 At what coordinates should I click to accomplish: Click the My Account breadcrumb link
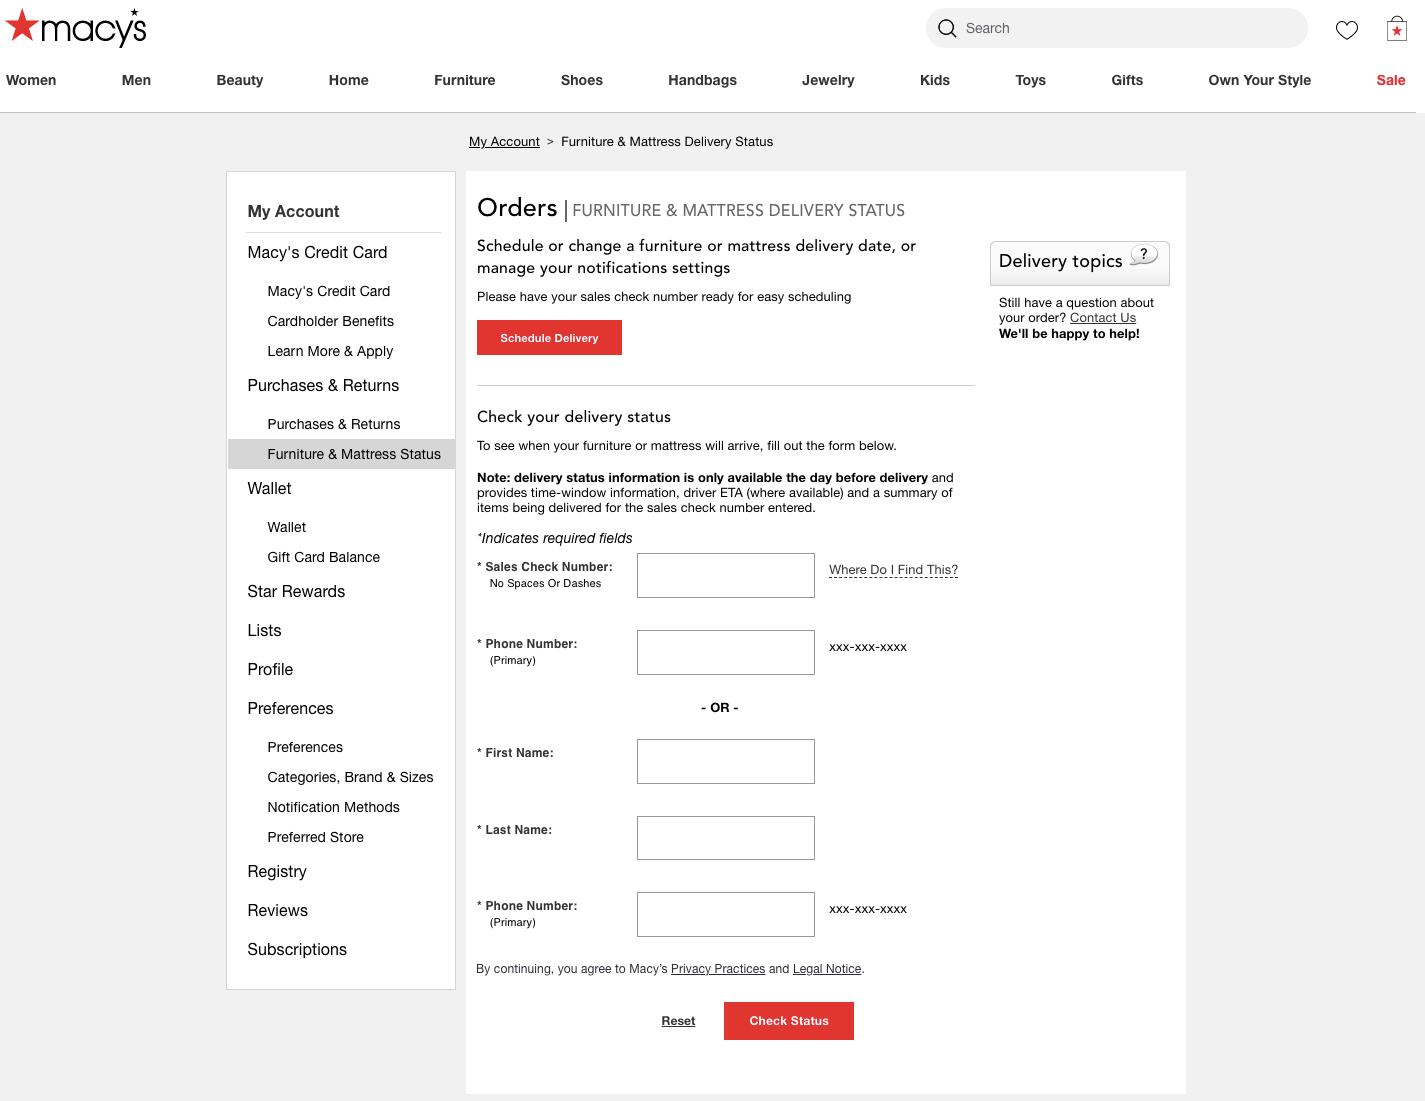pyautogui.click(x=504, y=142)
